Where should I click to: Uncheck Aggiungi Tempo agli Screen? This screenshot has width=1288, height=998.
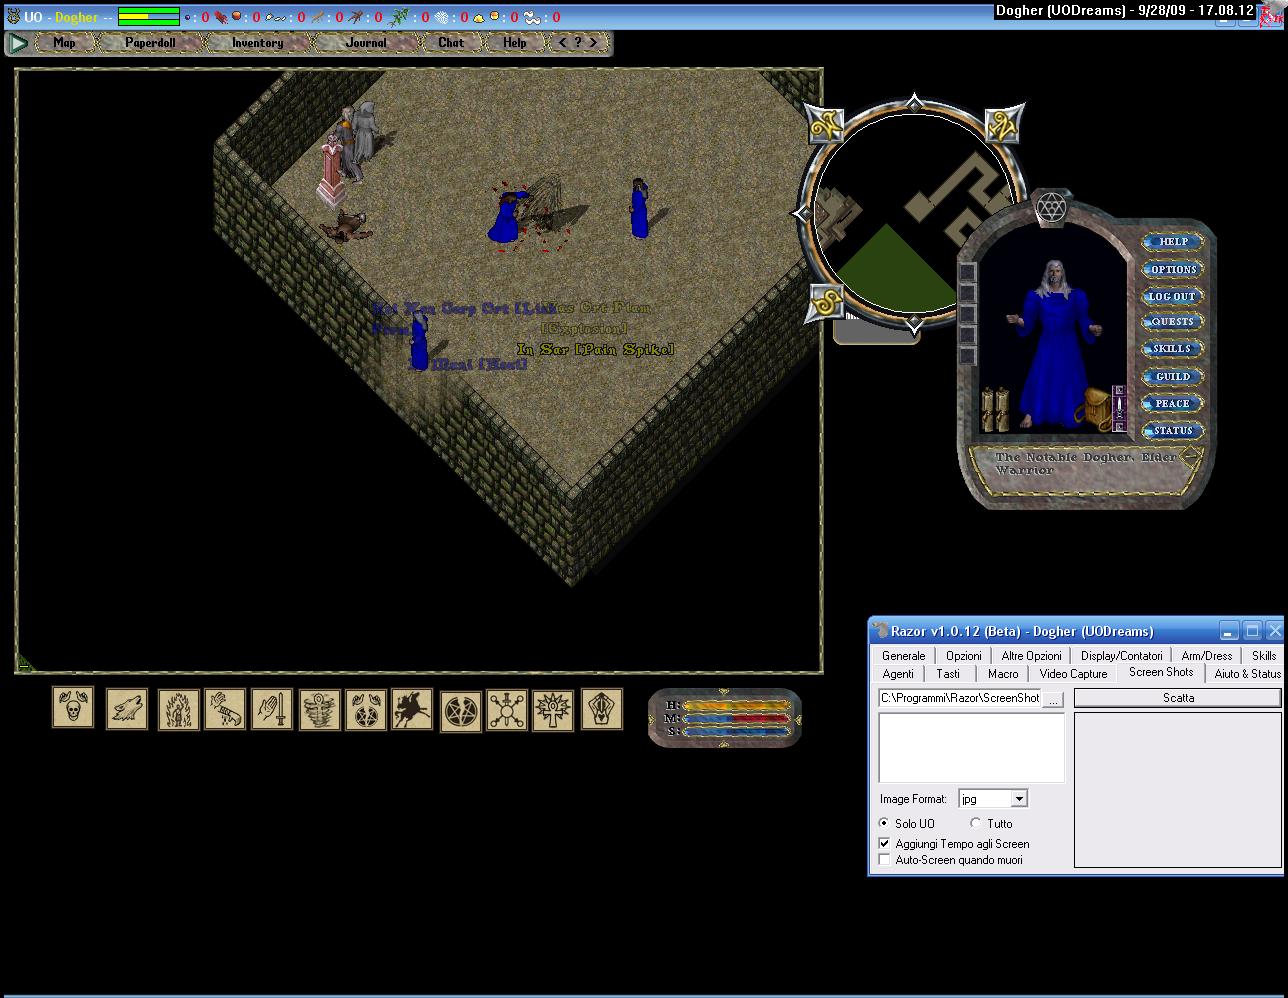pos(884,843)
